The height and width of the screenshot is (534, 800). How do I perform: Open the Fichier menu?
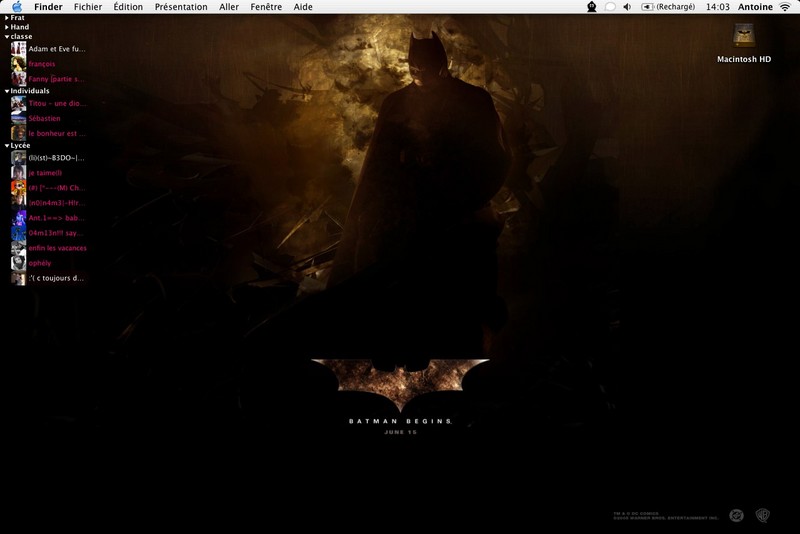point(88,7)
